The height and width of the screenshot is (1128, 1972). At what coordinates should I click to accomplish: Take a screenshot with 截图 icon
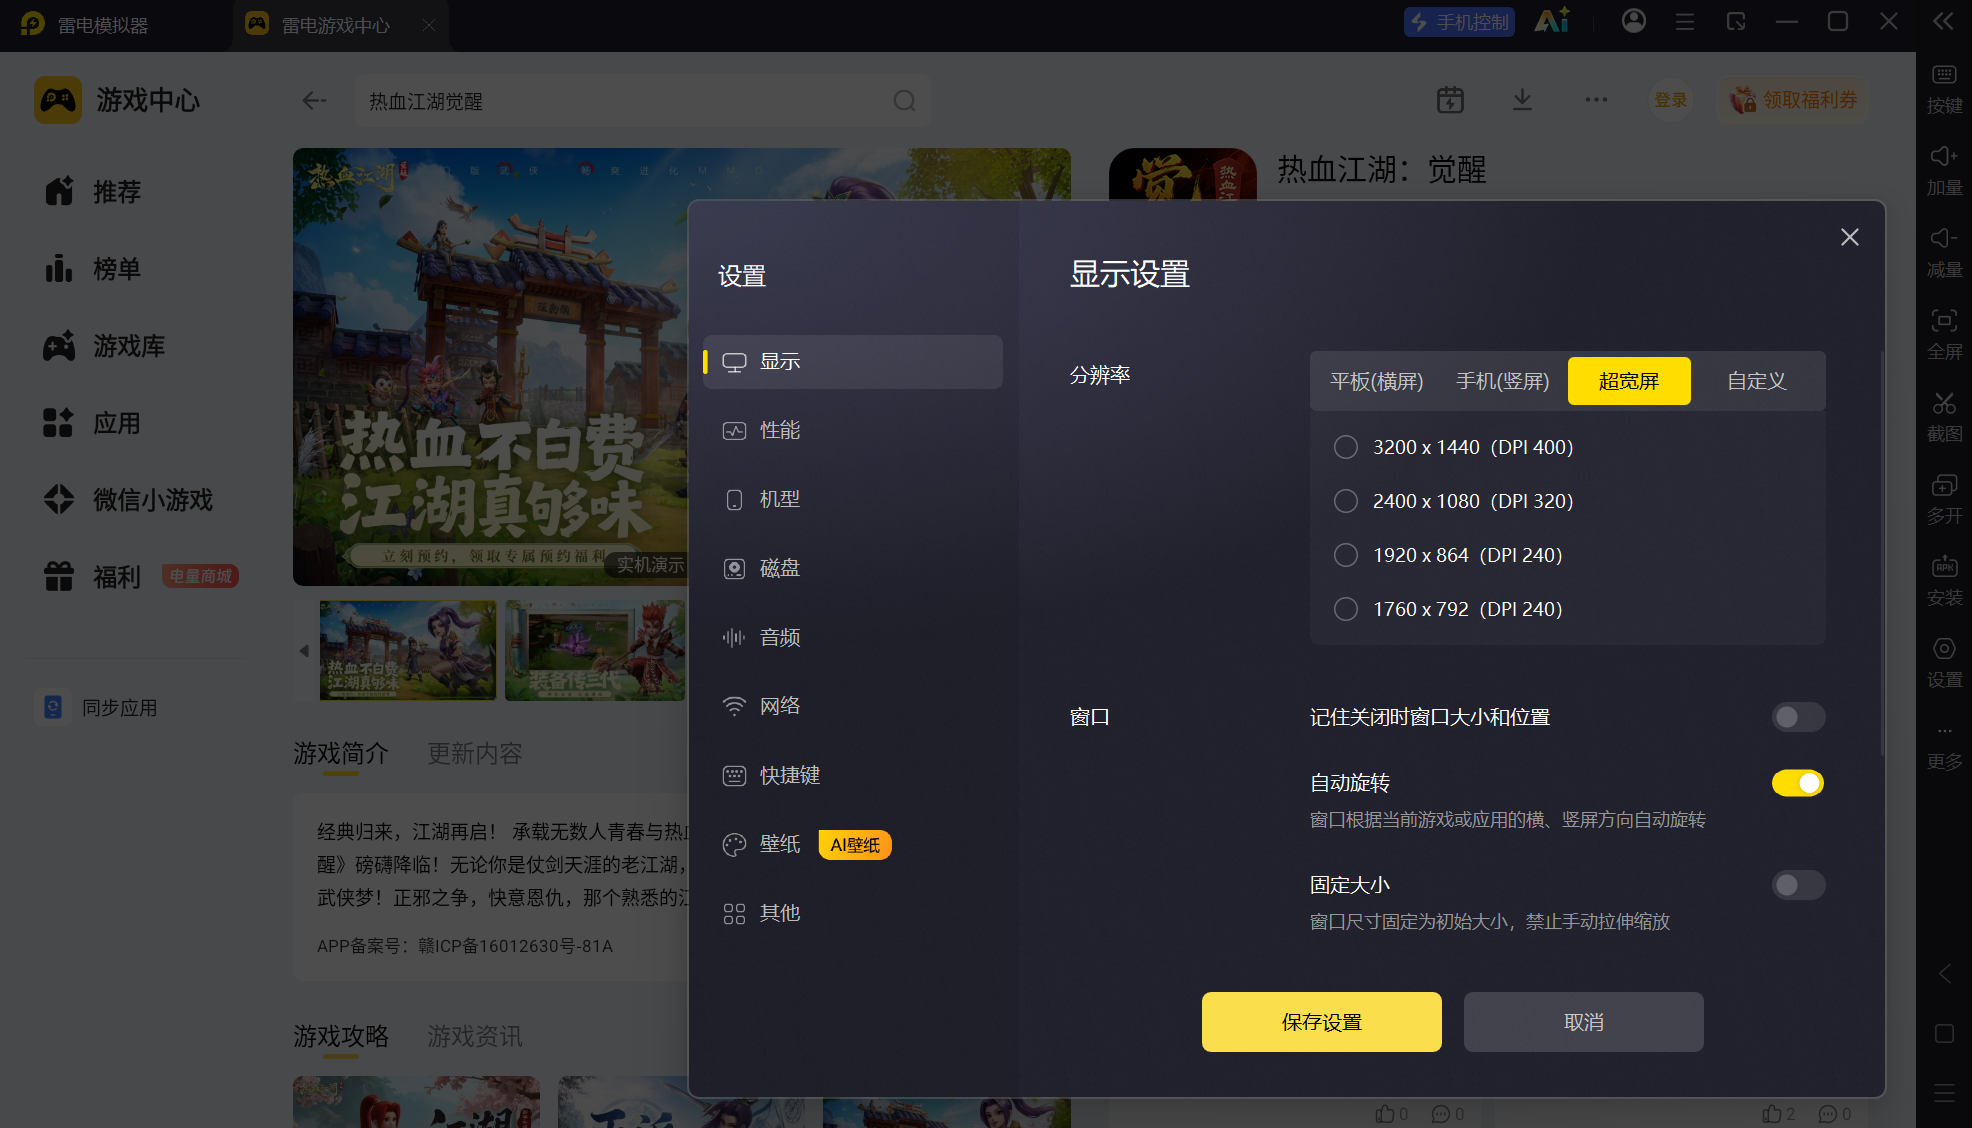[x=1944, y=403]
